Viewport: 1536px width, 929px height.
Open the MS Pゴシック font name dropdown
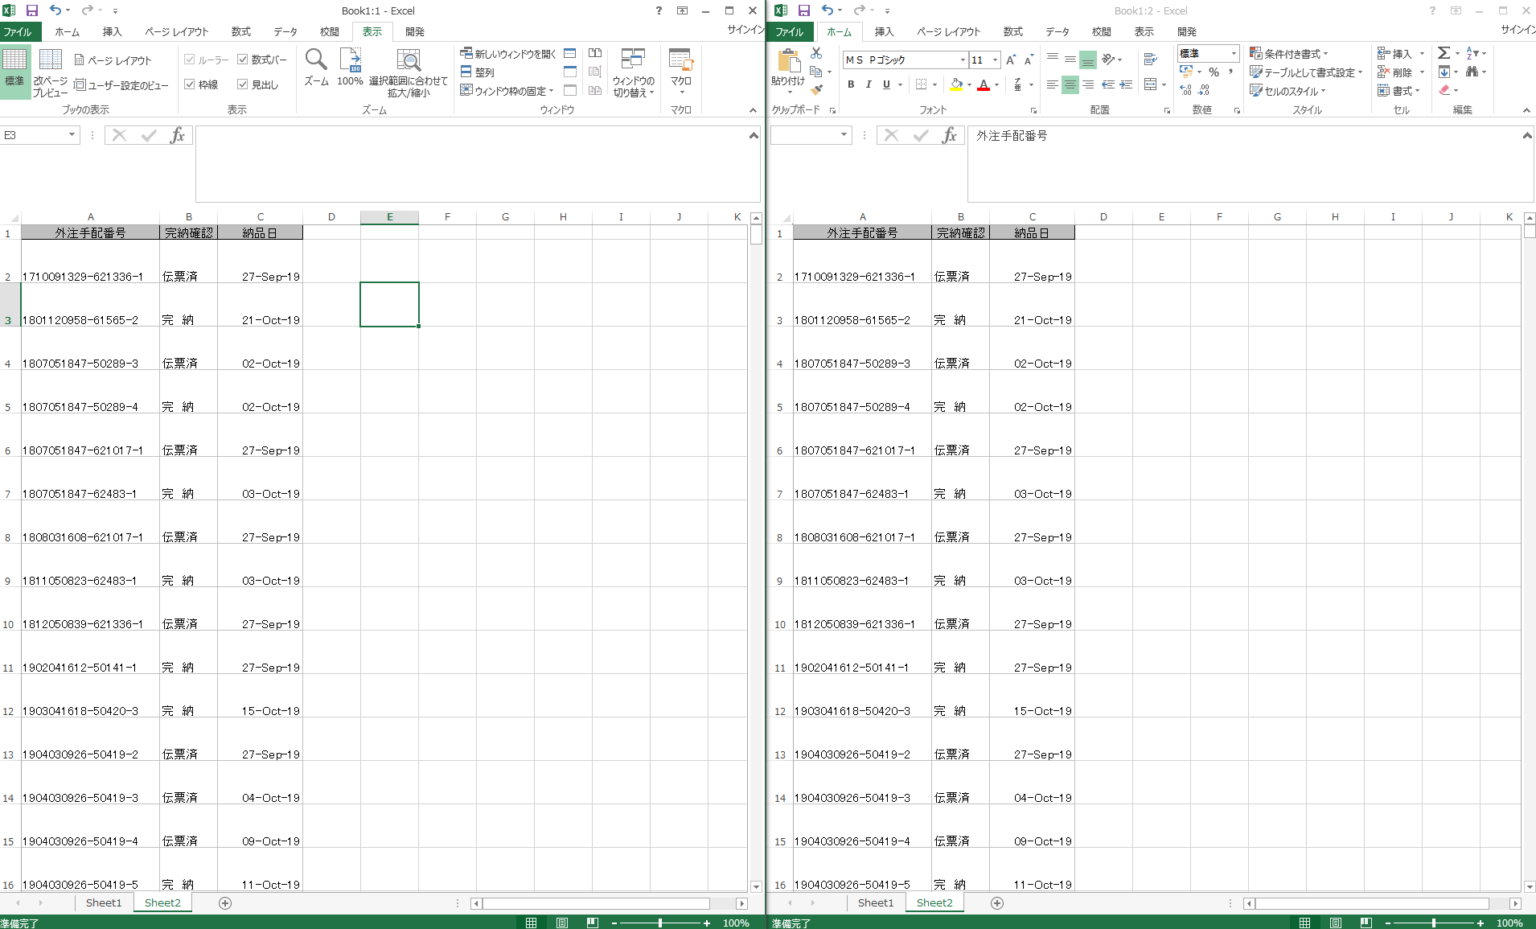pyautogui.click(x=962, y=60)
